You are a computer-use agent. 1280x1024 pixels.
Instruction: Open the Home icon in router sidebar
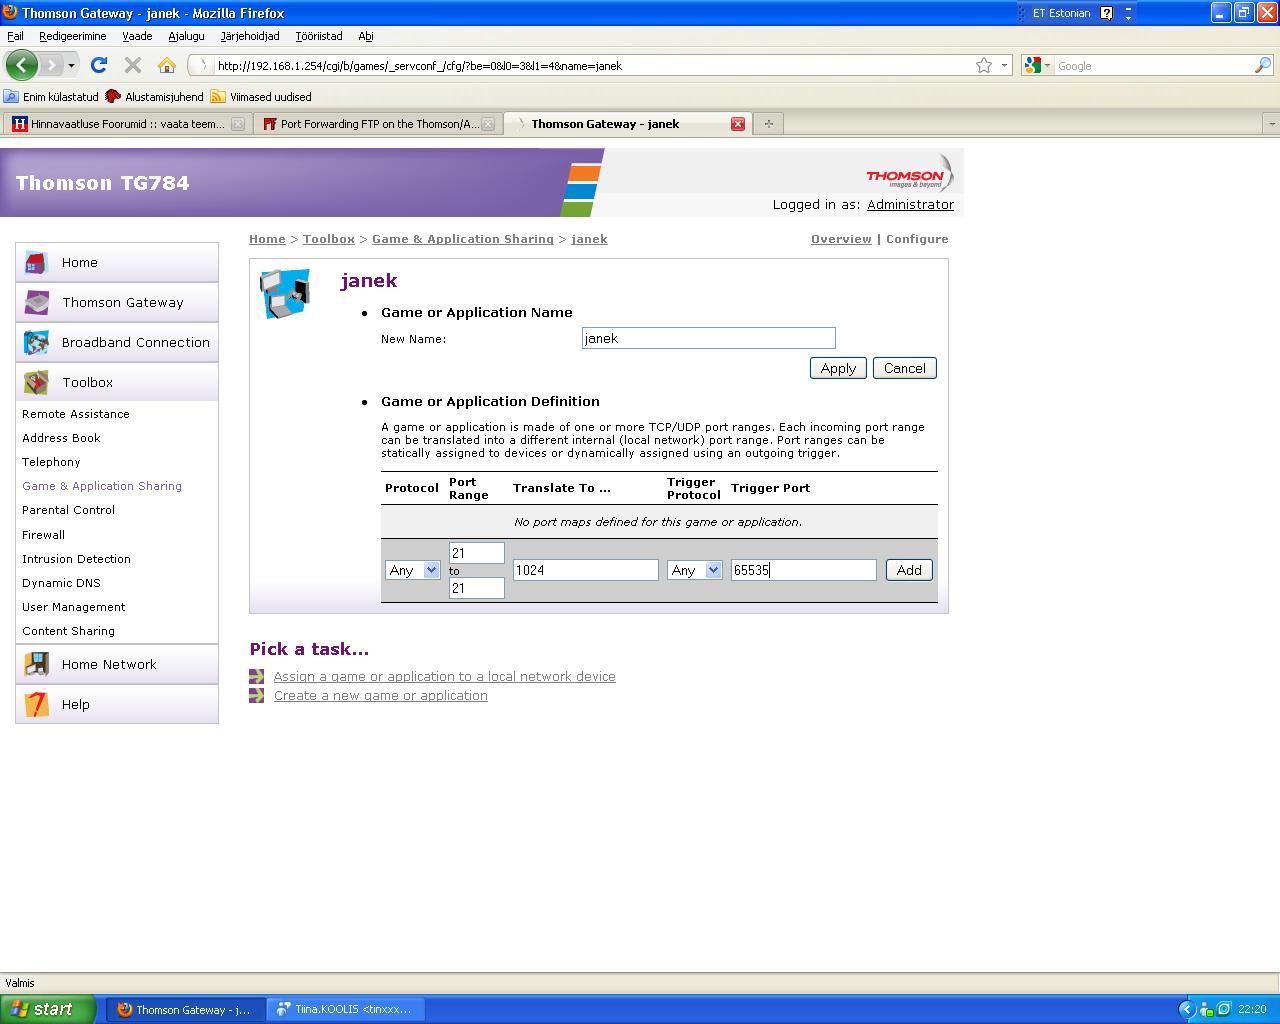coord(36,262)
